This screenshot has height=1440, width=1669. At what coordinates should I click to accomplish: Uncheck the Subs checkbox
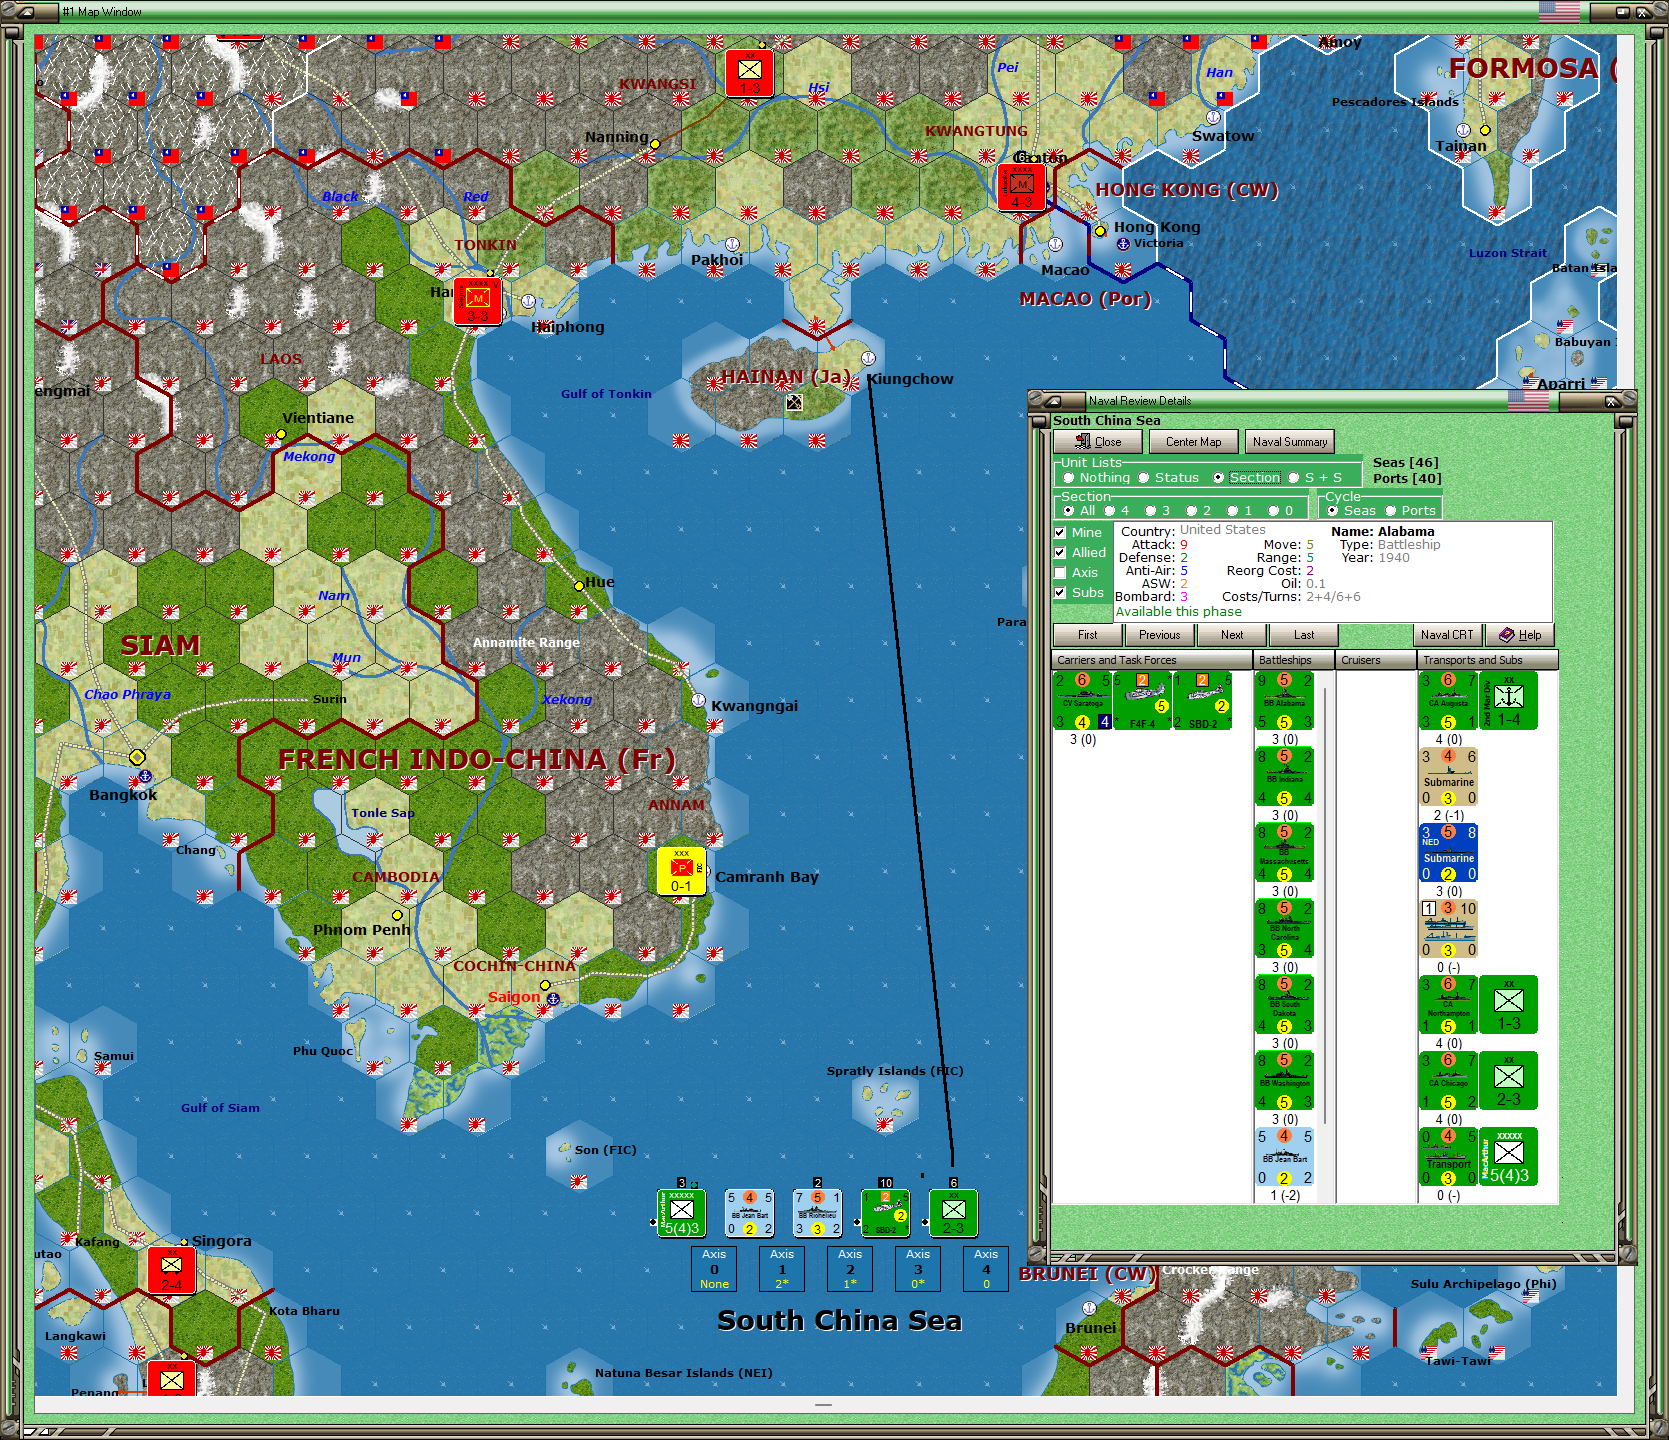pos(1060,593)
